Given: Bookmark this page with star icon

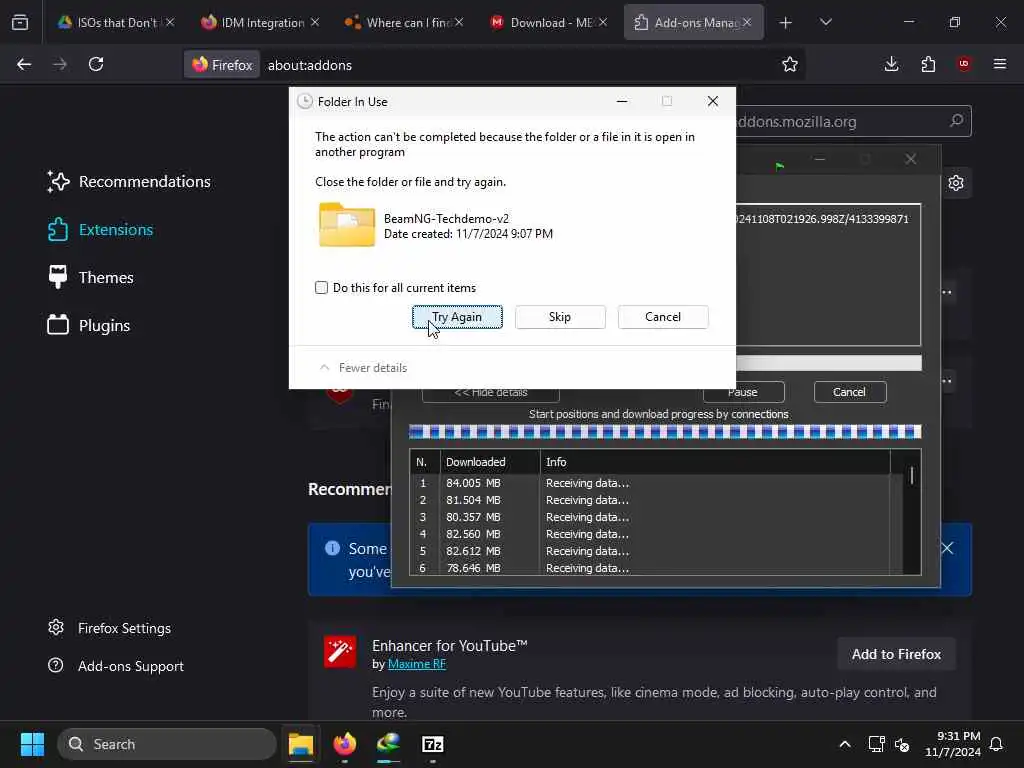Looking at the screenshot, I should coord(790,64).
